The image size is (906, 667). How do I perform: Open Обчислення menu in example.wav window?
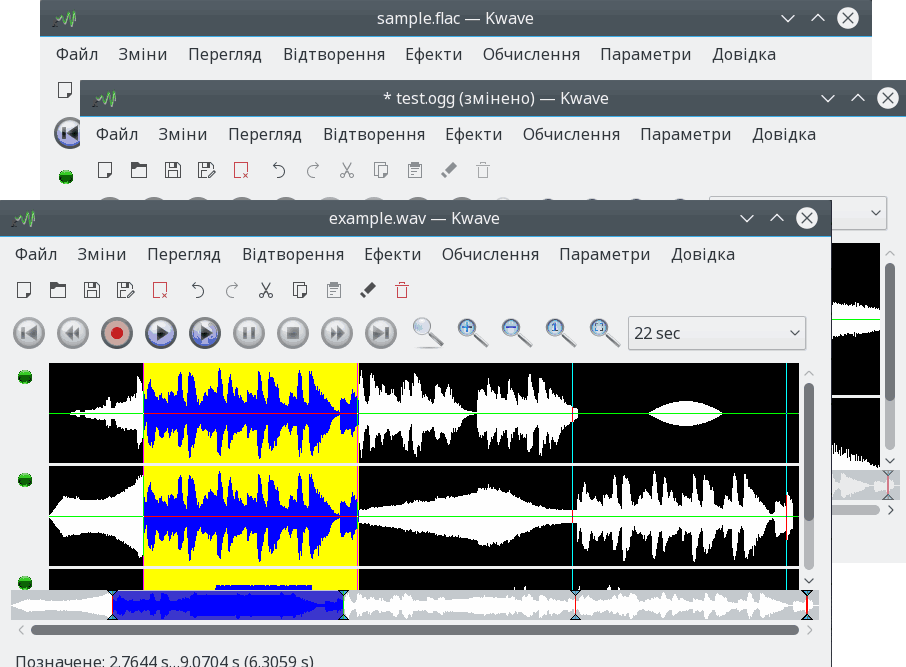click(490, 254)
